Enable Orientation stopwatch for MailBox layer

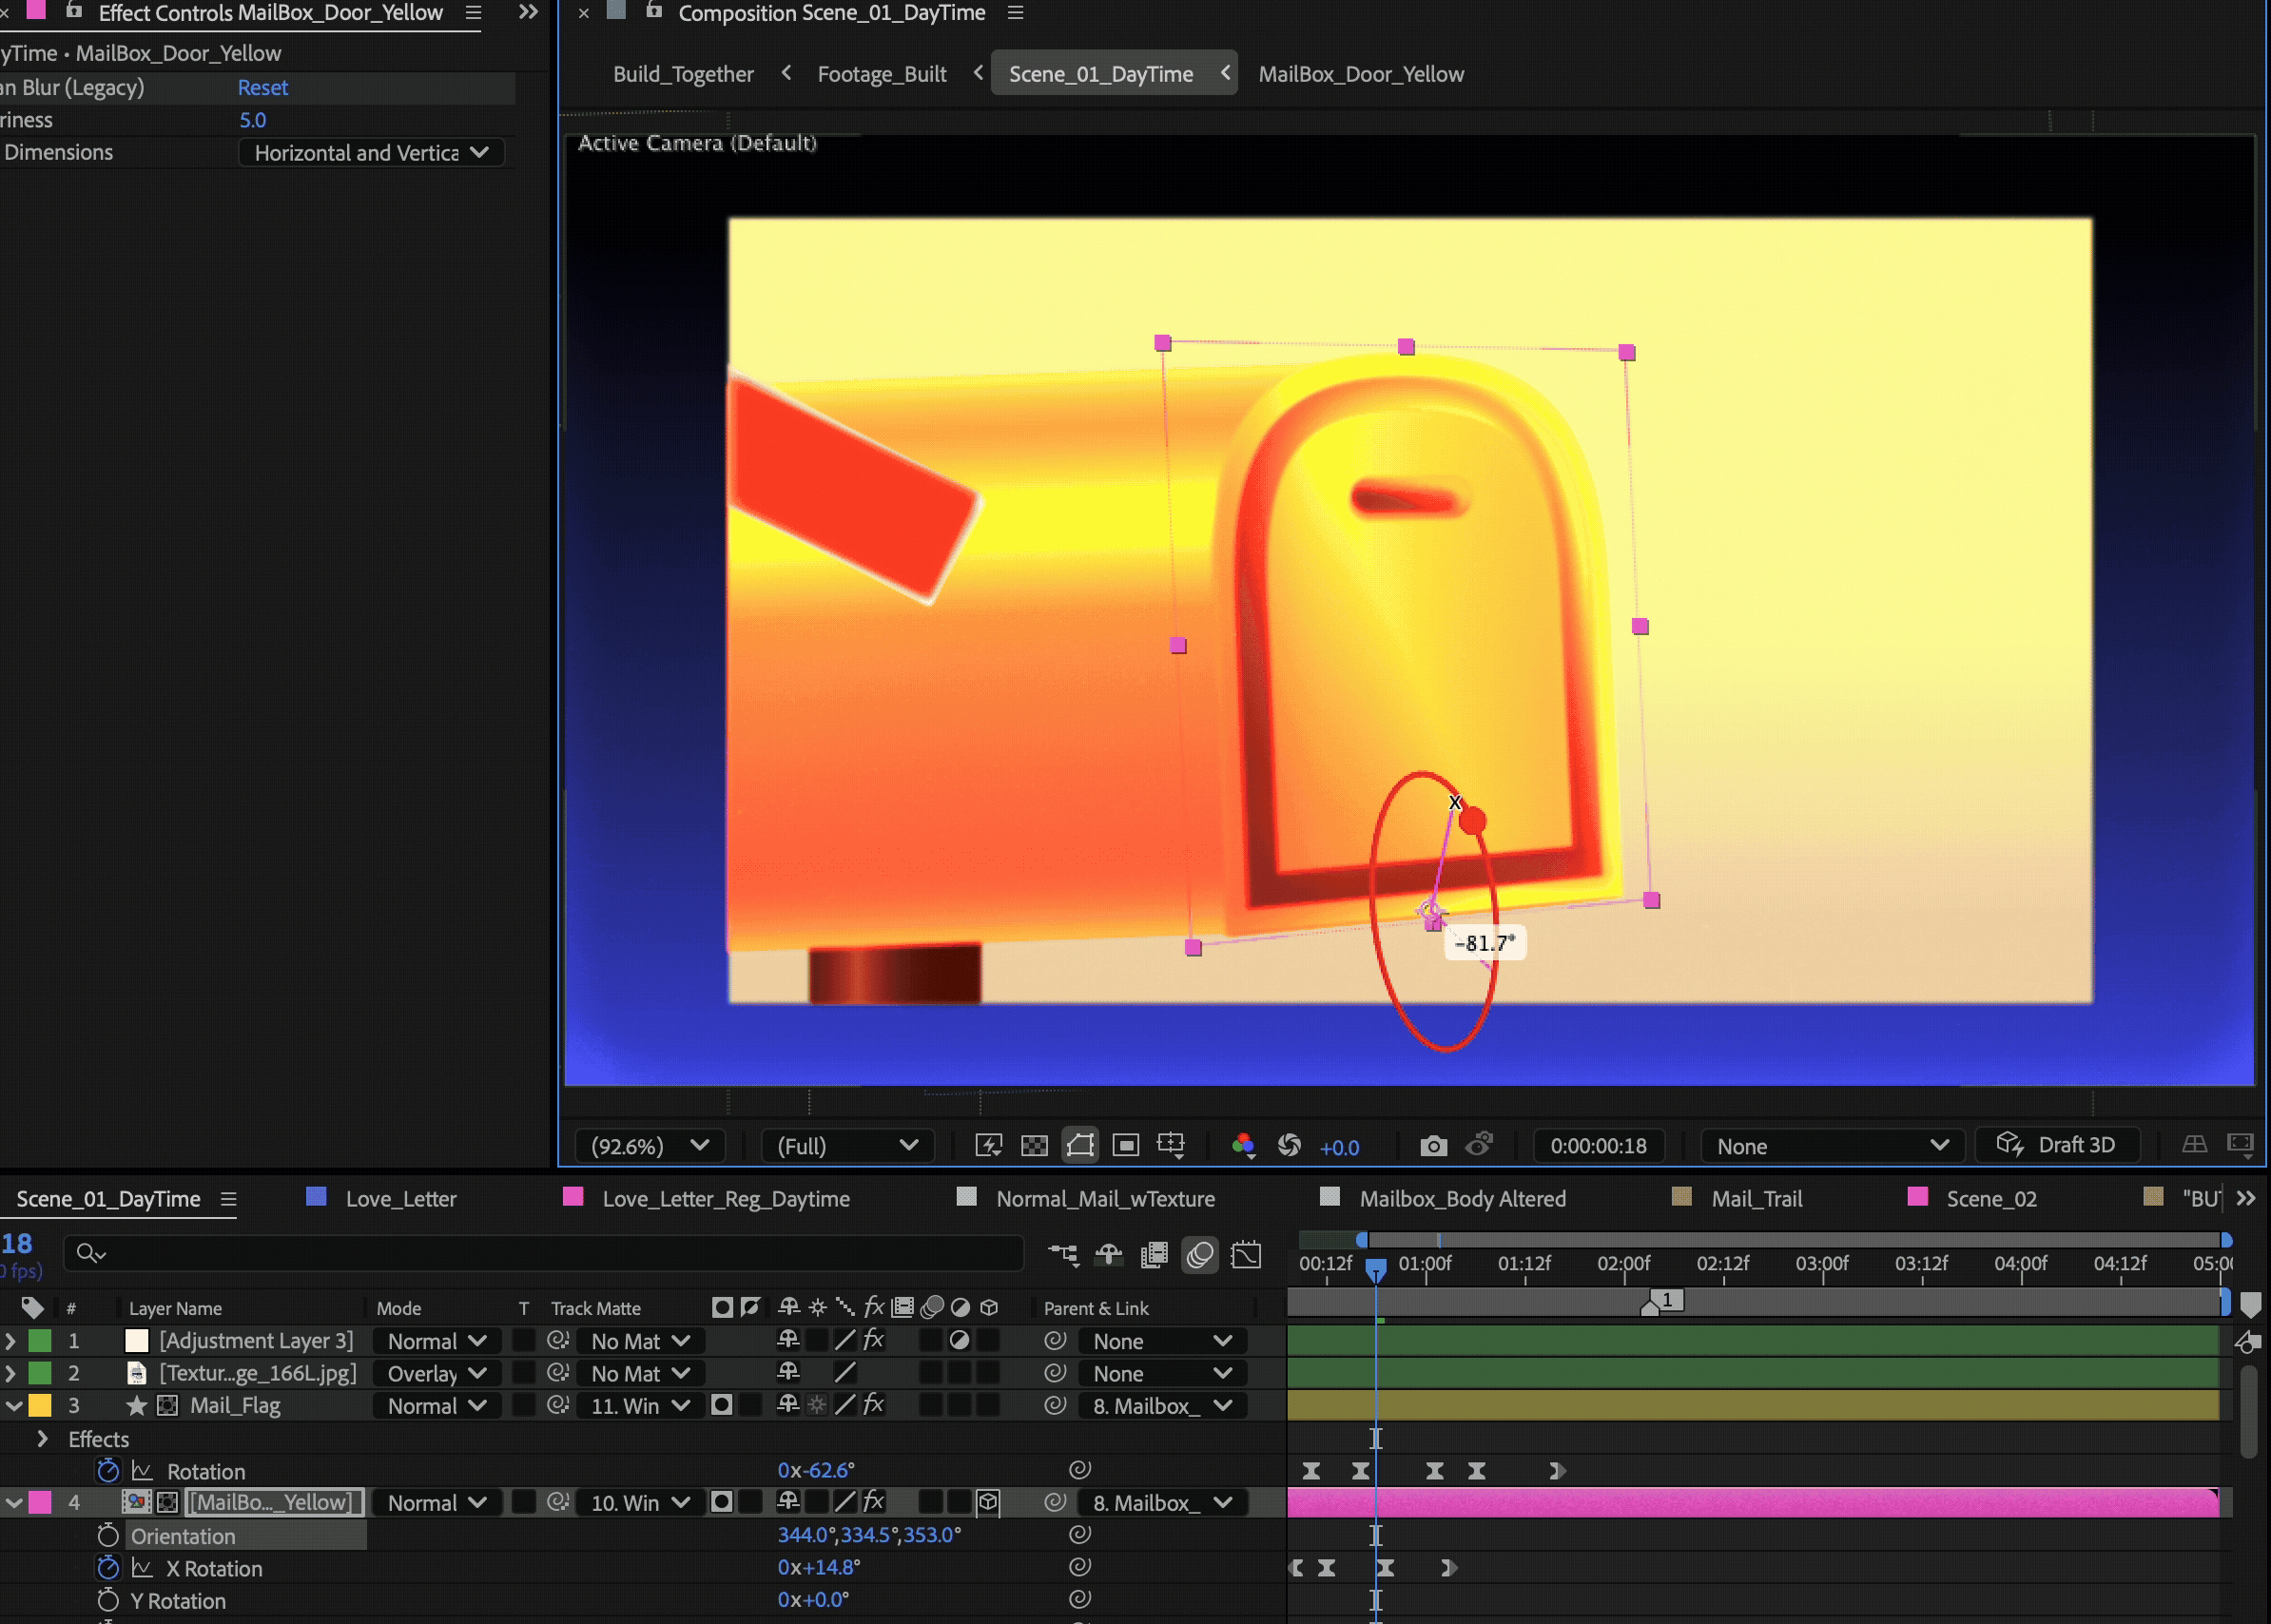click(108, 1536)
